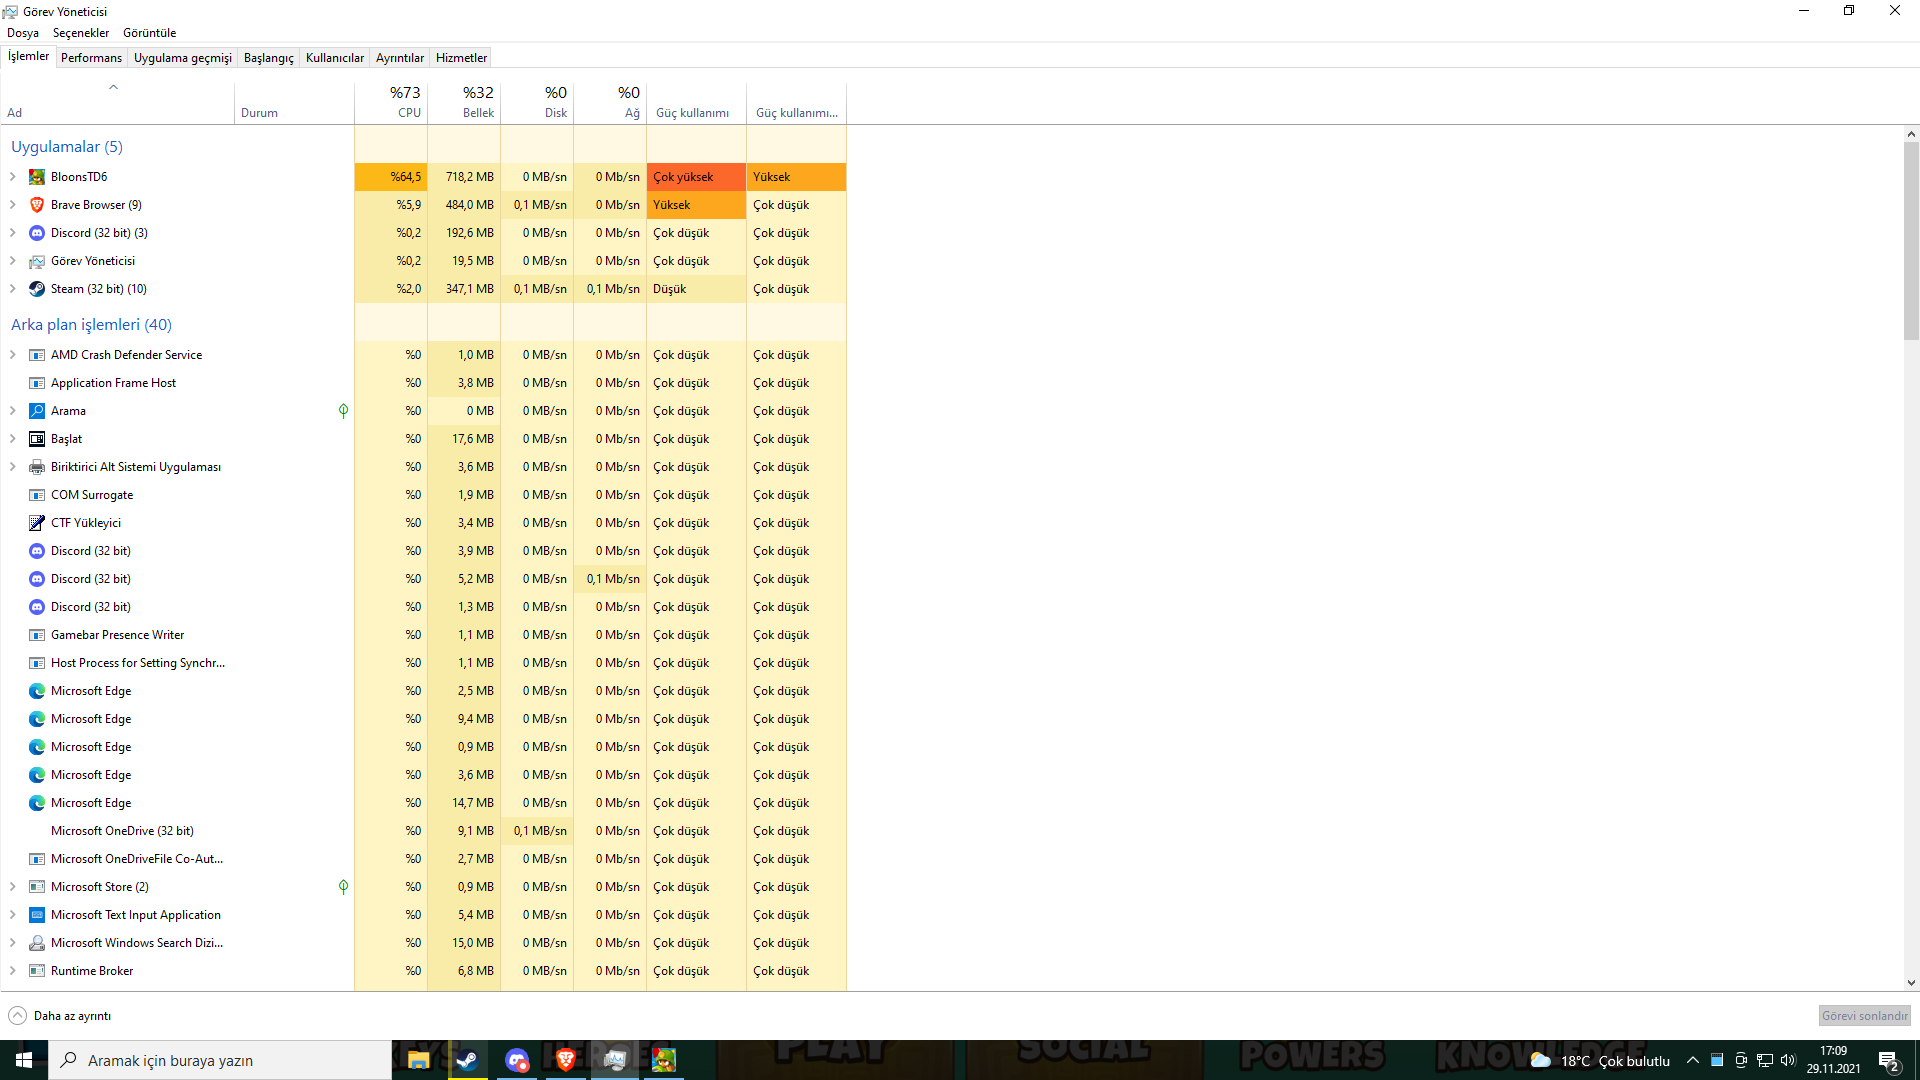Open Steam from the taskbar
Image resolution: width=1920 pixels, height=1080 pixels.
pyautogui.click(x=467, y=1060)
